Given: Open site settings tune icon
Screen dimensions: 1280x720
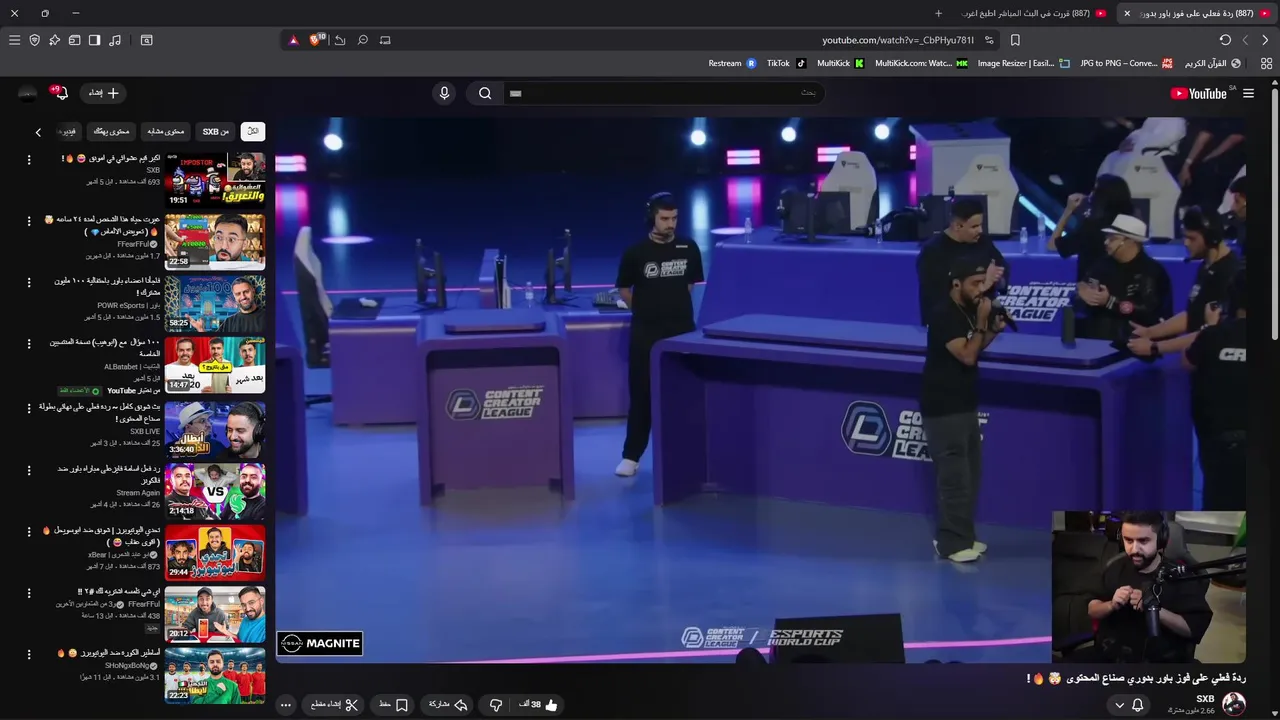Looking at the screenshot, I should pos(989,40).
